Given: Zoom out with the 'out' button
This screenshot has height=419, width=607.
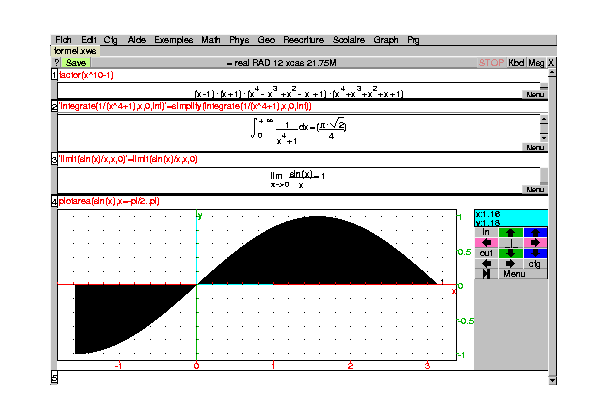Looking at the screenshot, I should 486,253.
